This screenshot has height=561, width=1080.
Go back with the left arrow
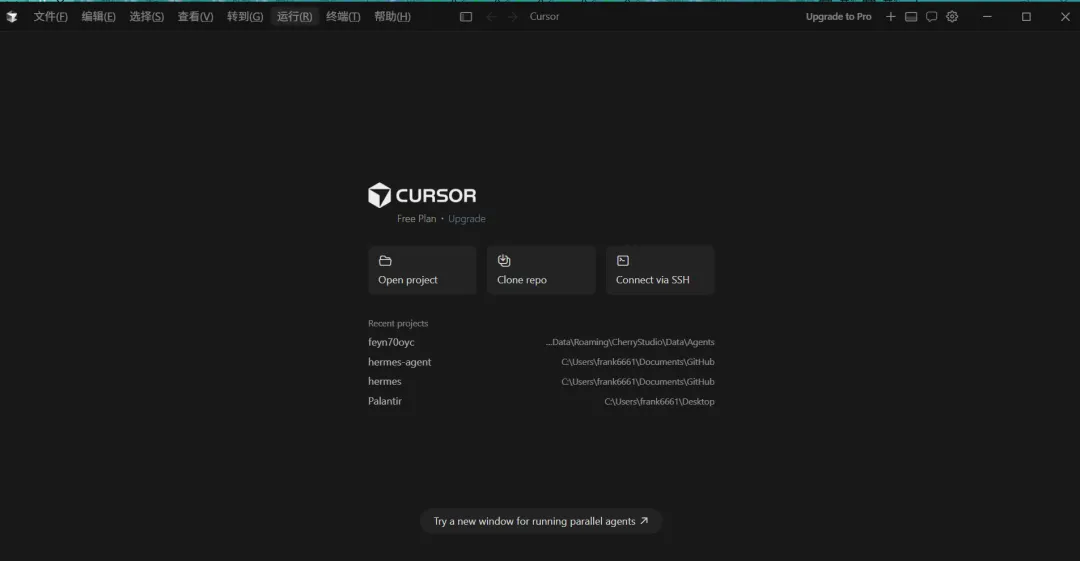tap(491, 17)
